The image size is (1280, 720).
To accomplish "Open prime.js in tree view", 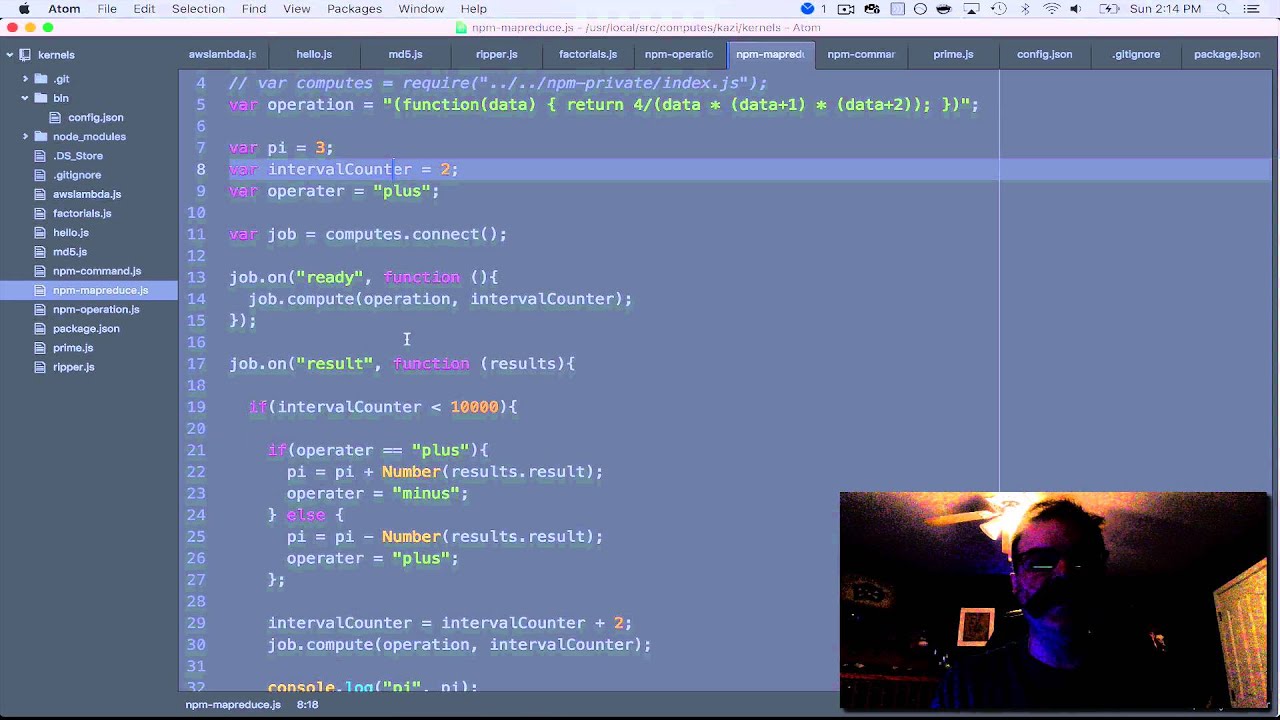I will click(x=73, y=348).
